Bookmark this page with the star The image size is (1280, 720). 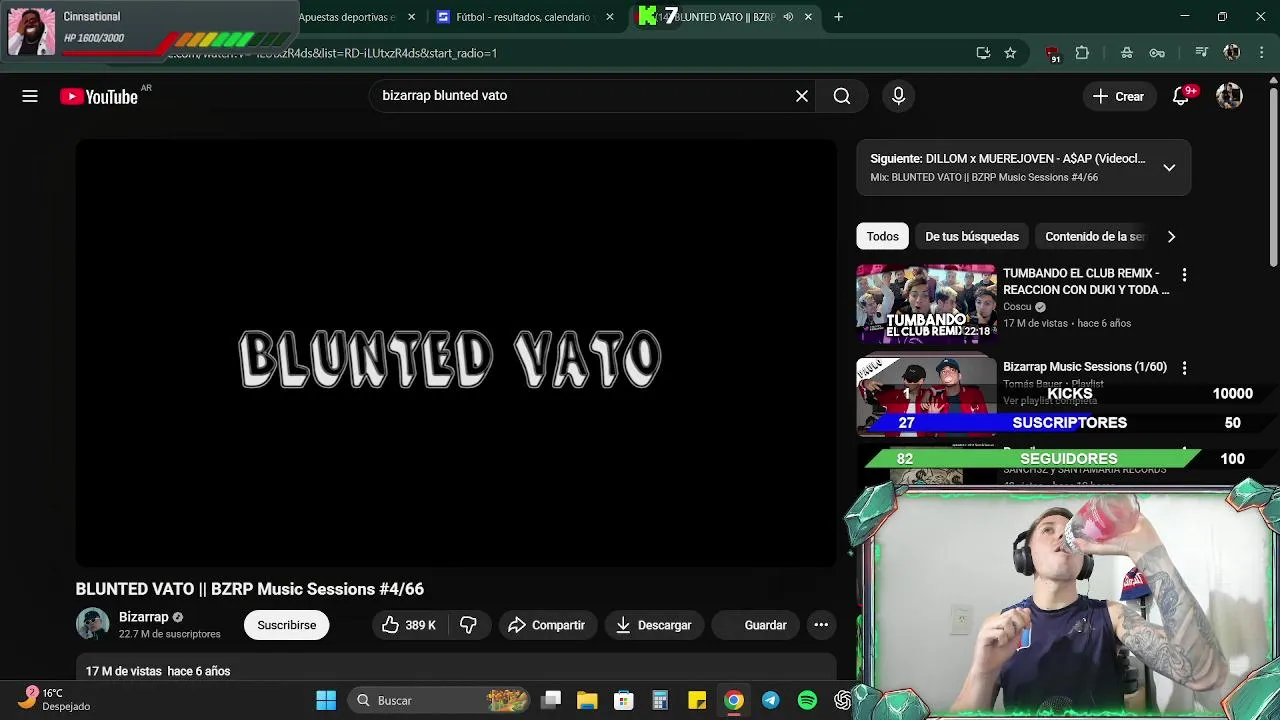(x=1010, y=53)
